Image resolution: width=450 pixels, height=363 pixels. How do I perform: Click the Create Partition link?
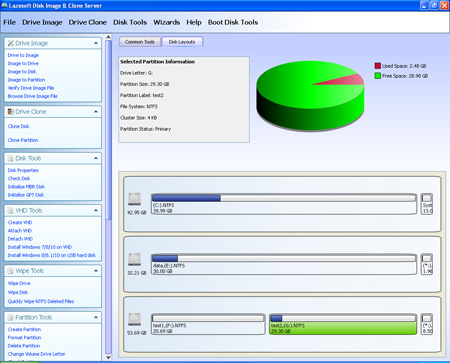25,329
